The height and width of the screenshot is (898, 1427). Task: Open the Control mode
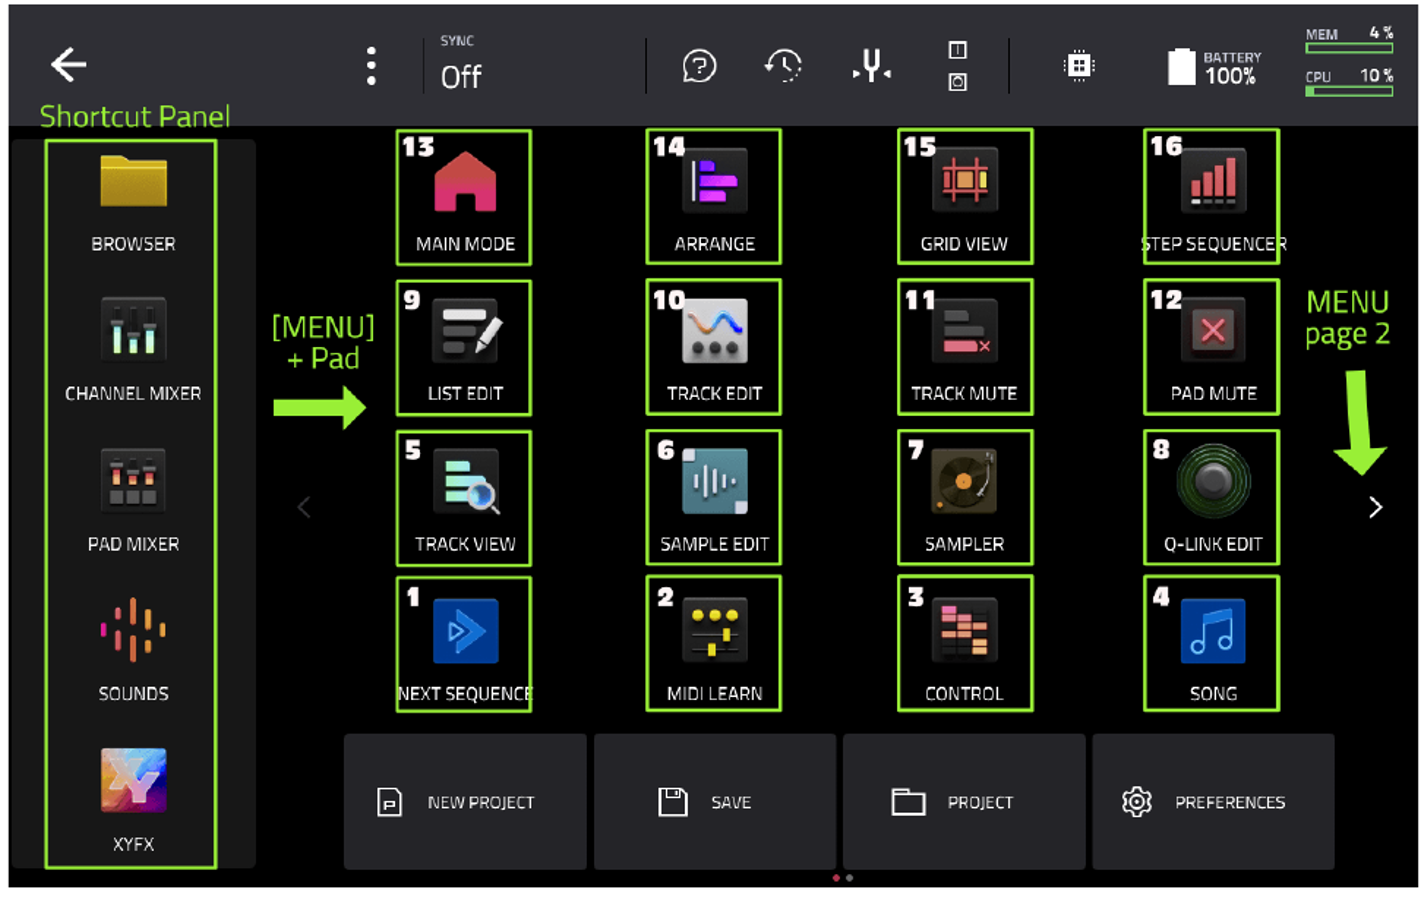[x=965, y=644]
